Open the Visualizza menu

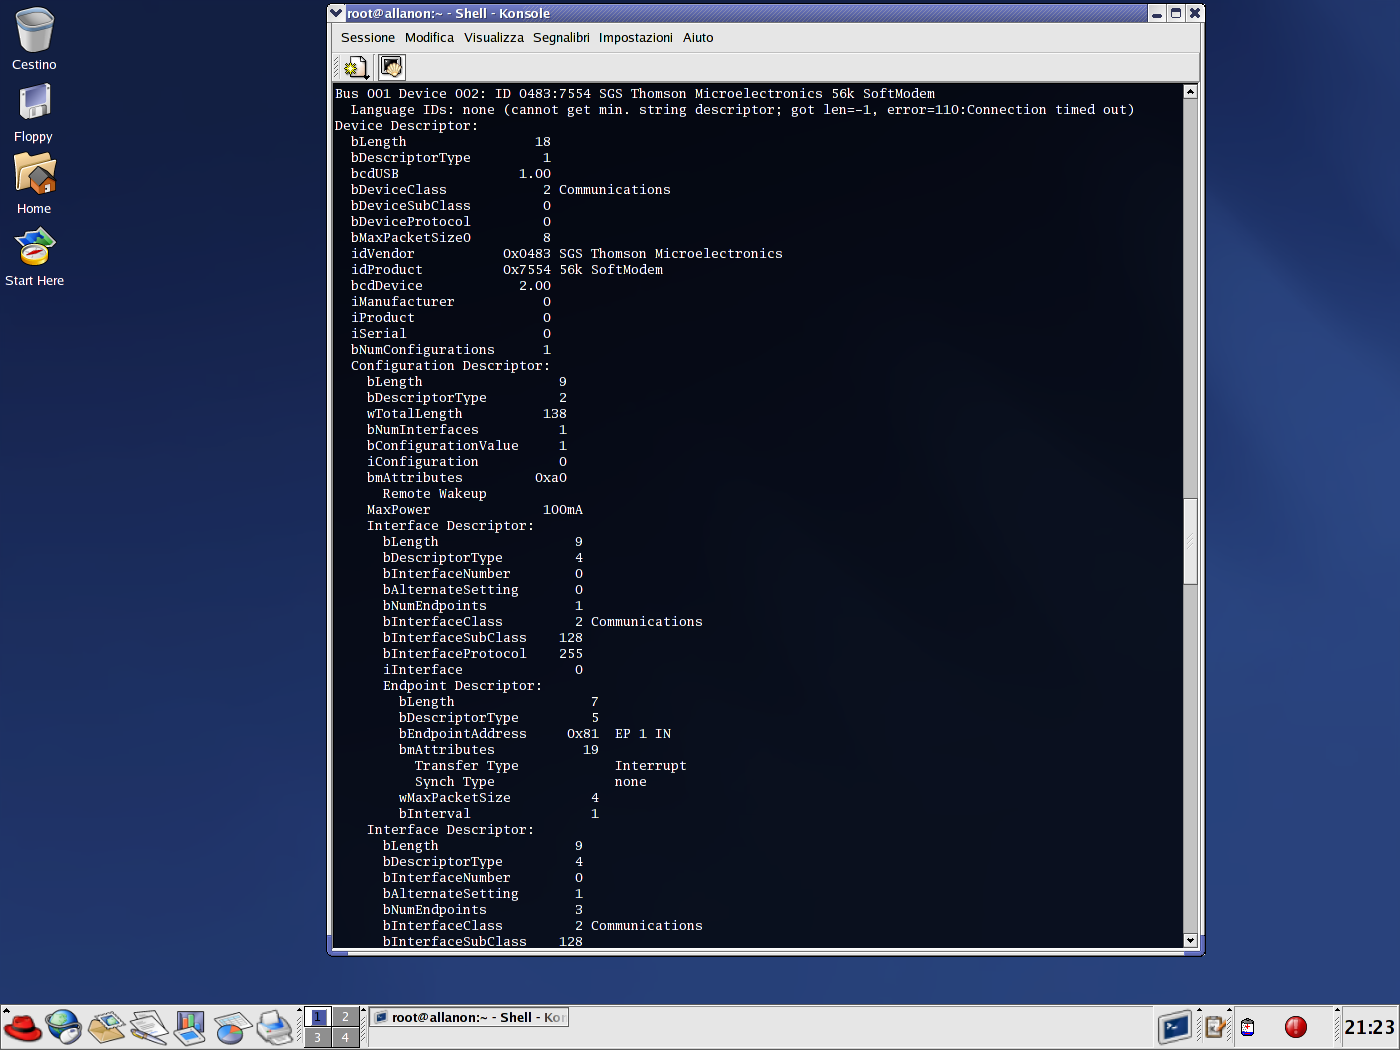pyautogui.click(x=493, y=38)
